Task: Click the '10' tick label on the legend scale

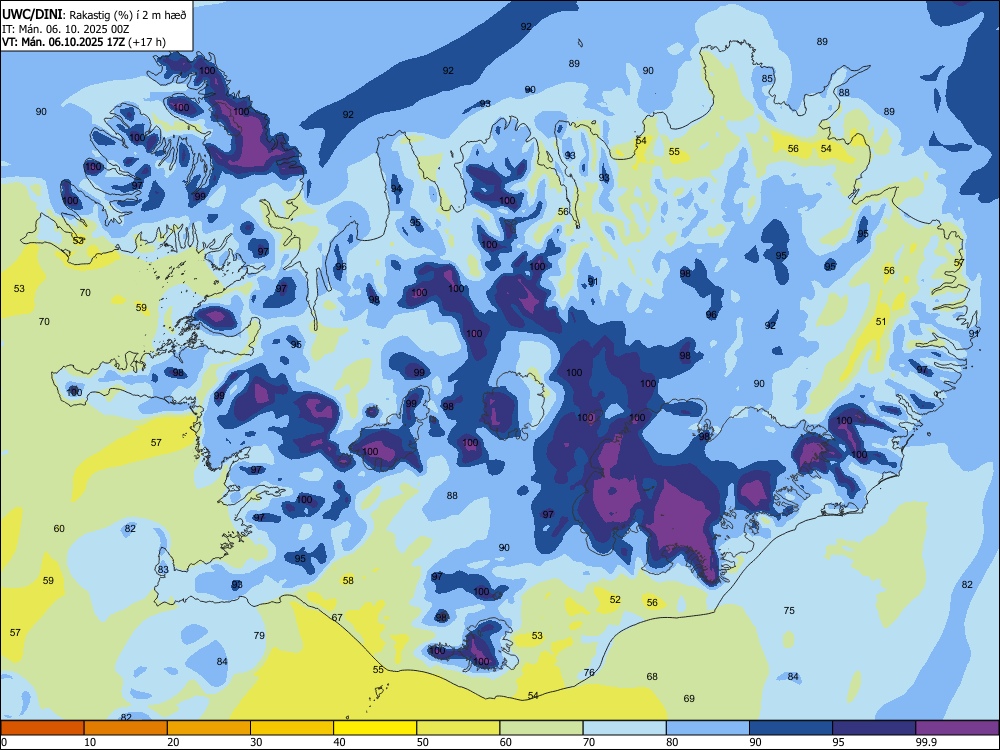Action: [90, 742]
